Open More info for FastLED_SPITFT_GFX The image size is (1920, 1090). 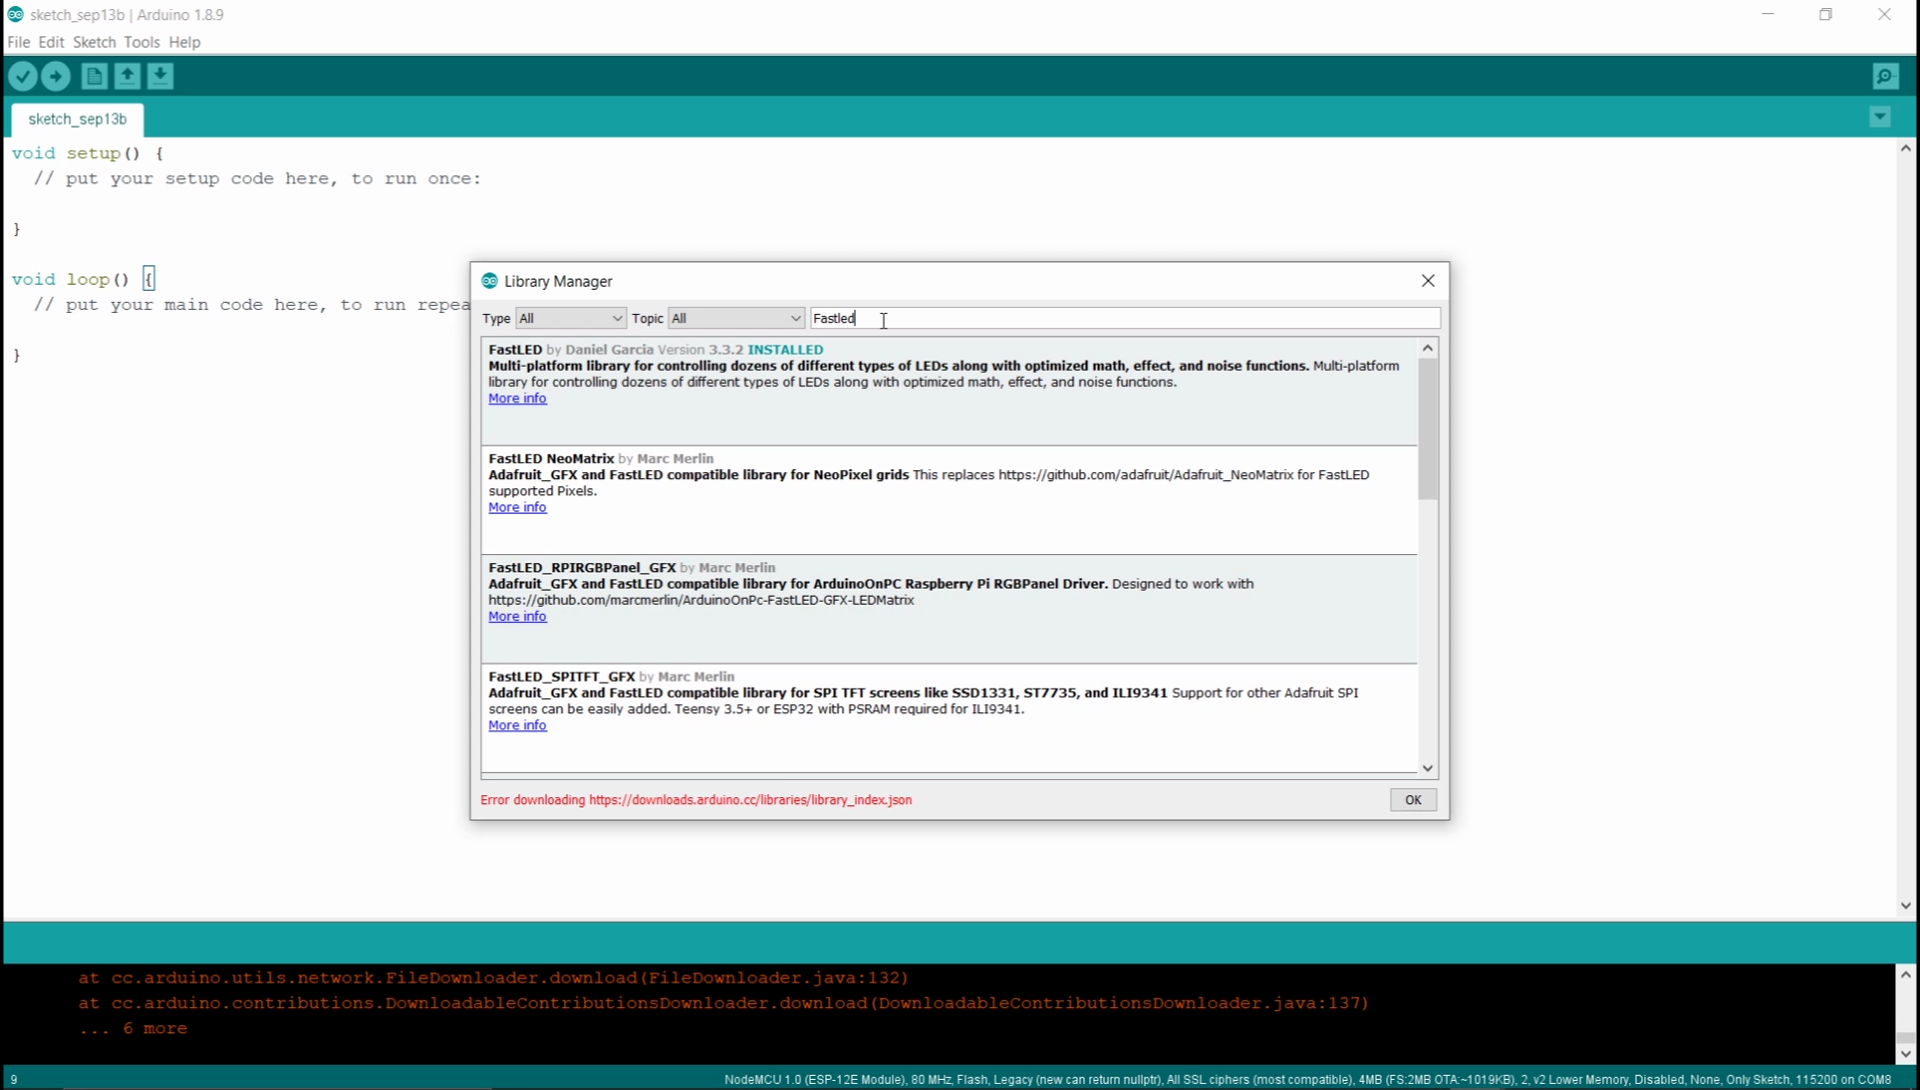pyautogui.click(x=517, y=725)
